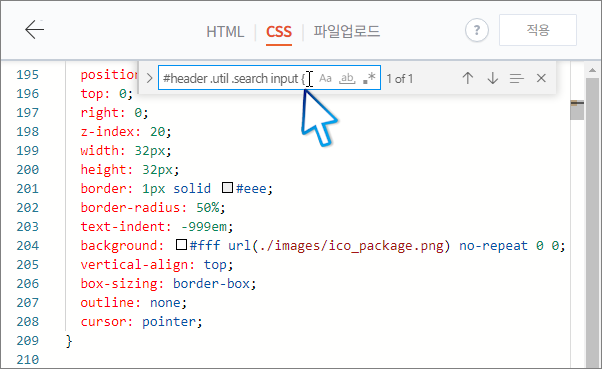This screenshot has height=369, width=602.
Task: Click the 'right: 0;' line
Action: click(x=114, y=113)
